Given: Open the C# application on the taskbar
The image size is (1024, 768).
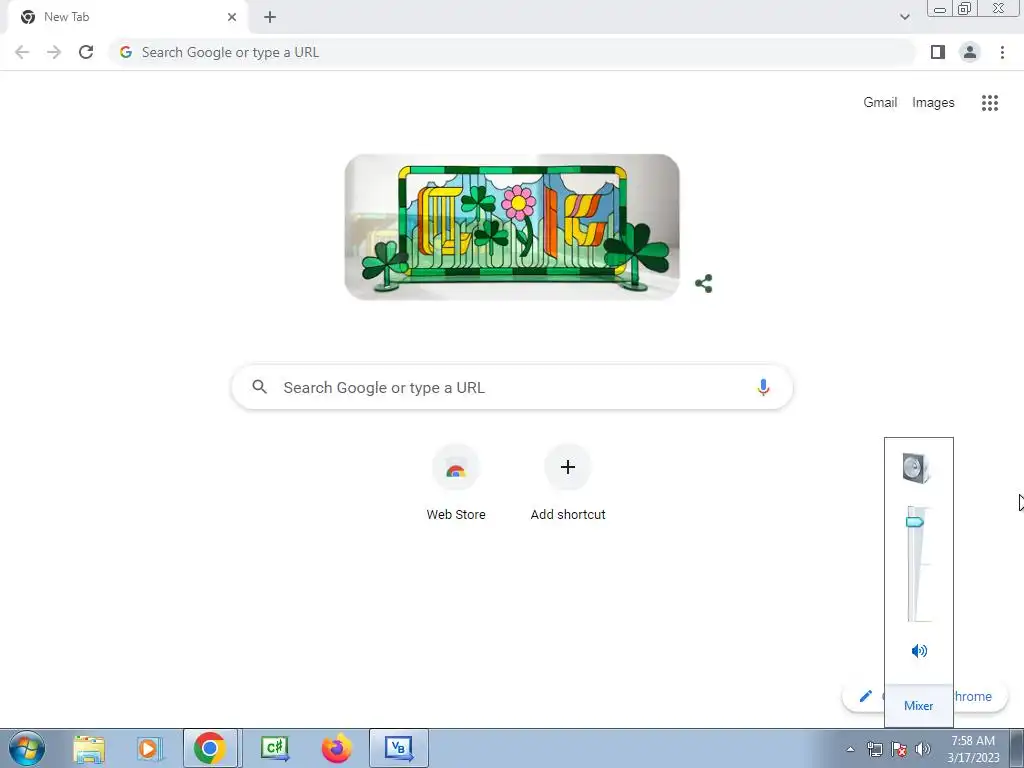Looking at the screenshot, I should click(x=275, y=748).
